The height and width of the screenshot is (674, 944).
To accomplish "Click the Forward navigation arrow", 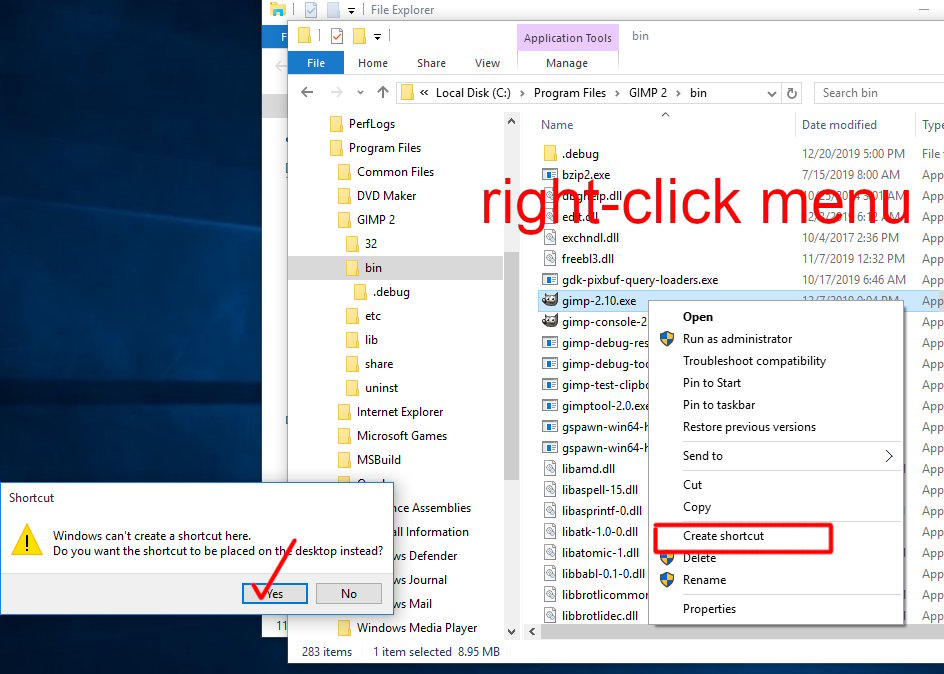I will (x=337, y=93).
